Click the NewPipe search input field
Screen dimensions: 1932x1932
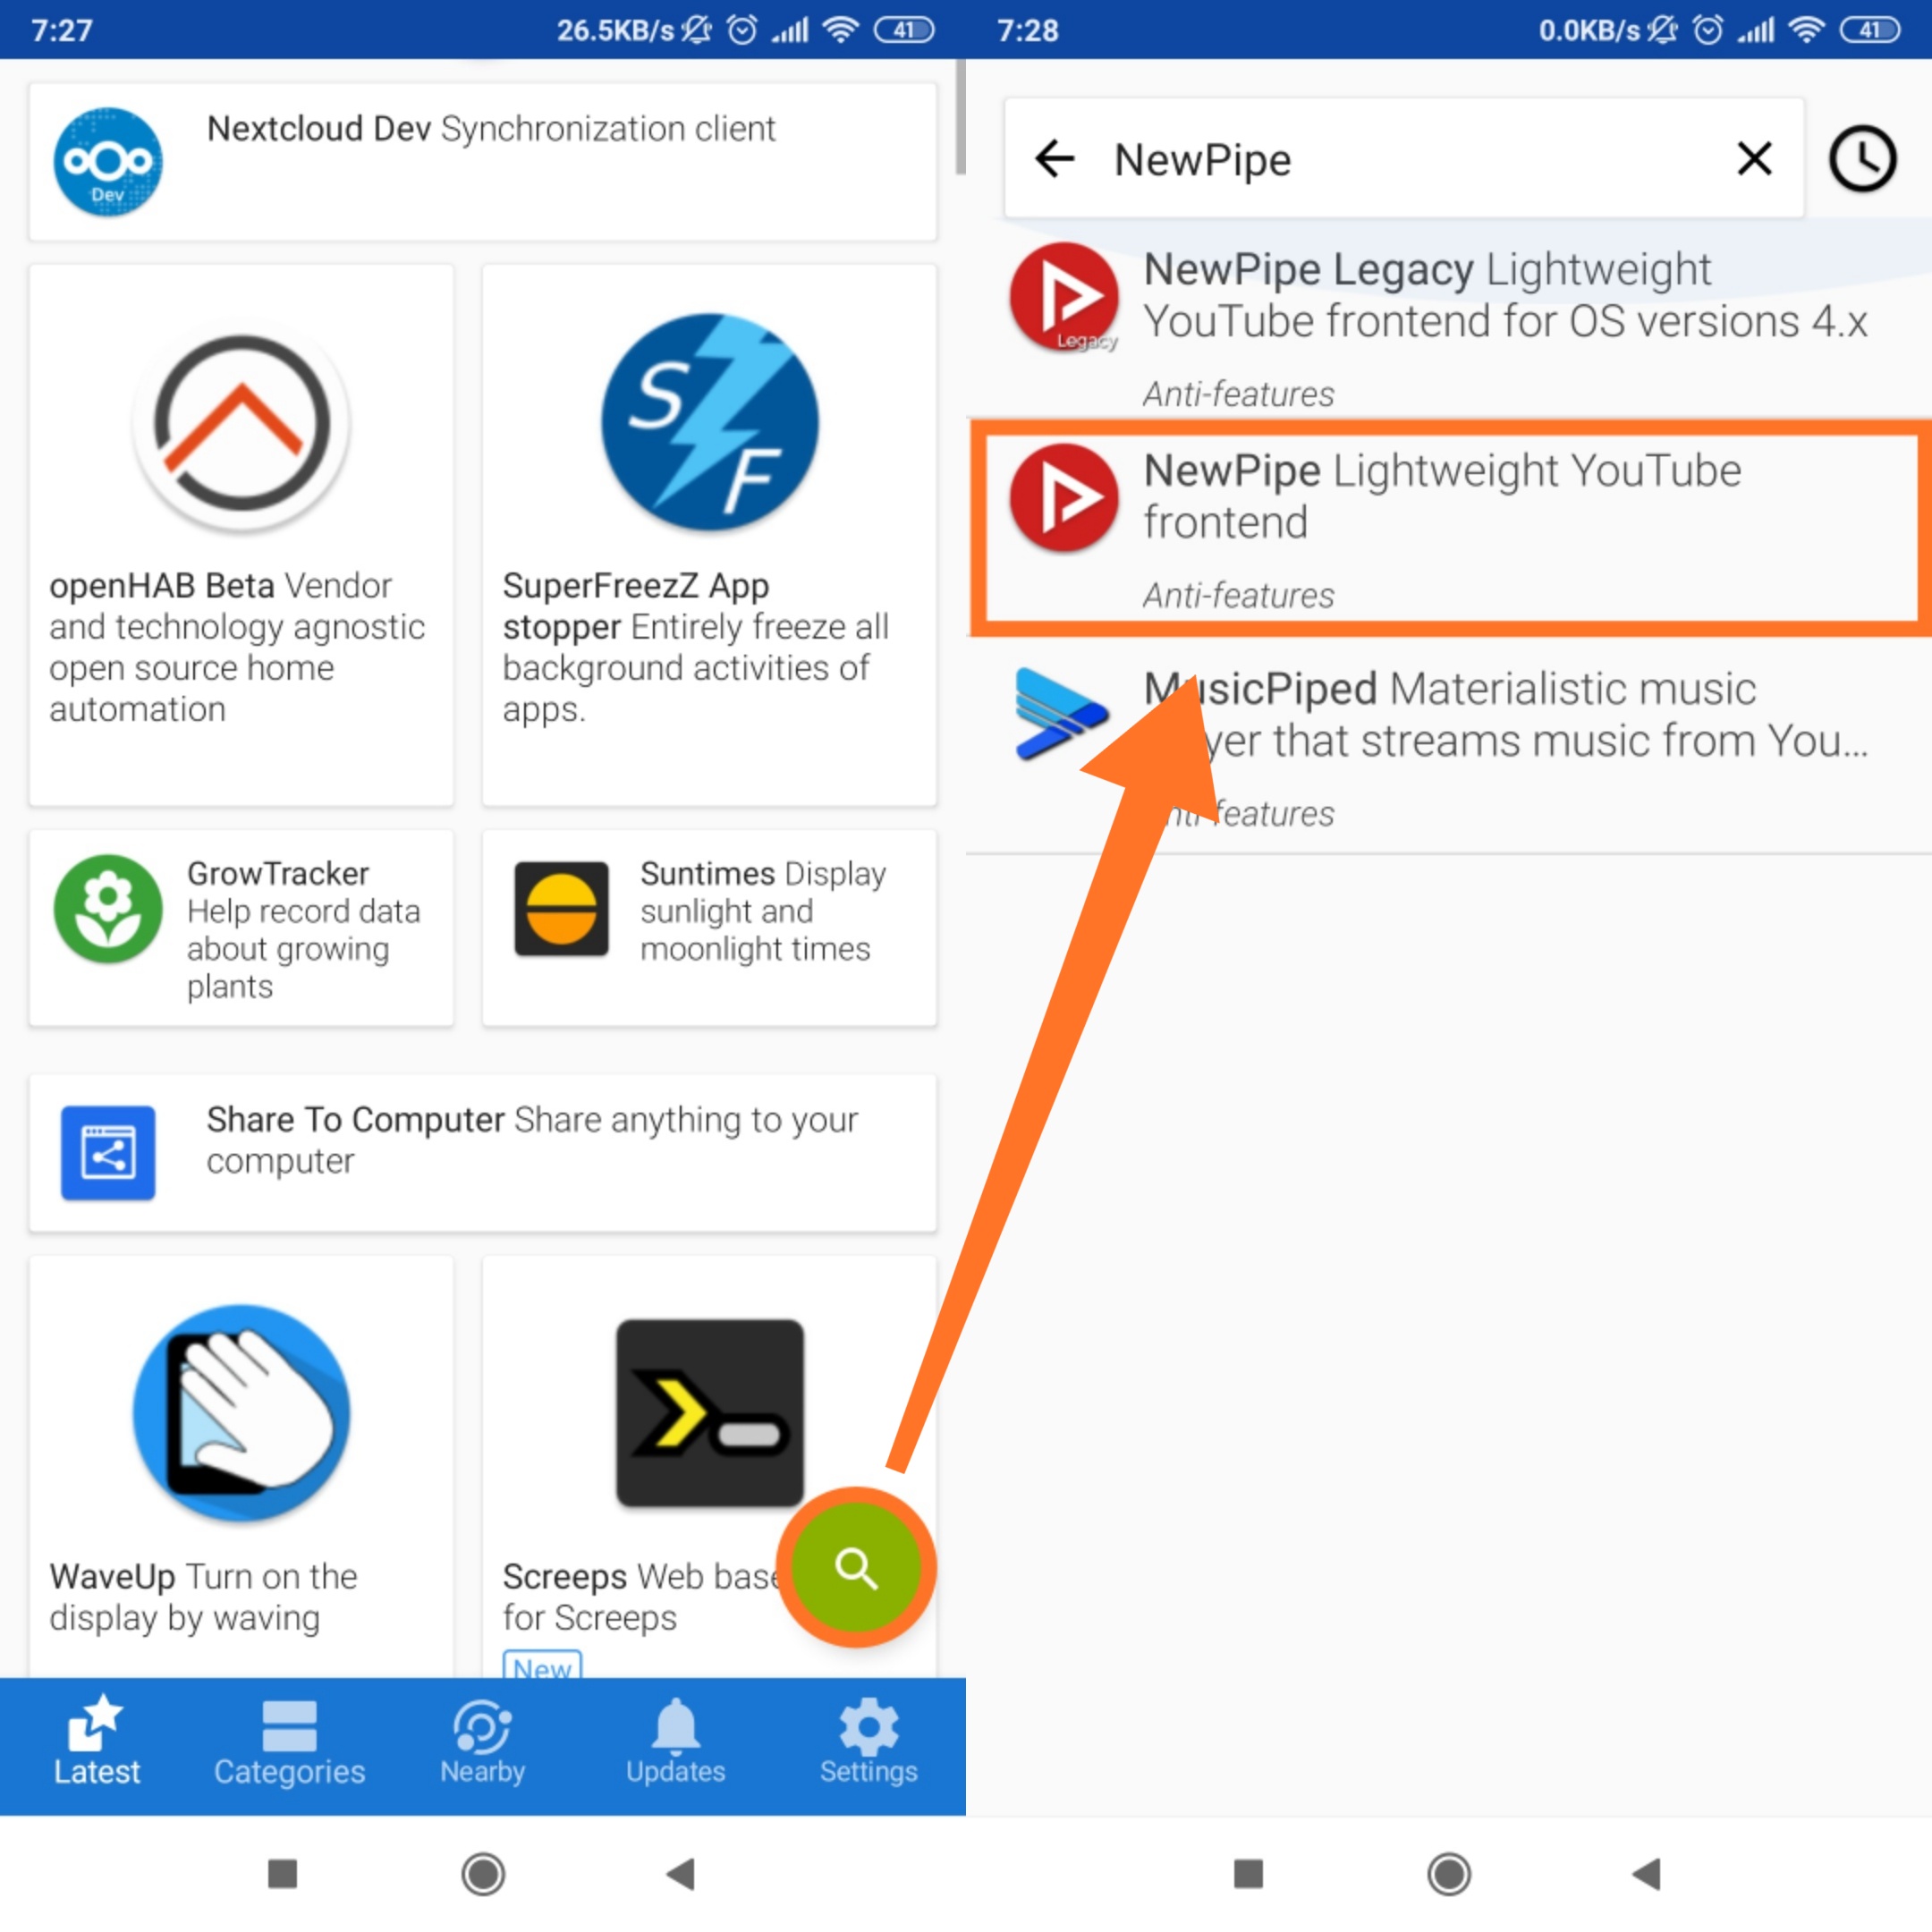click(x=1400, y=159)
